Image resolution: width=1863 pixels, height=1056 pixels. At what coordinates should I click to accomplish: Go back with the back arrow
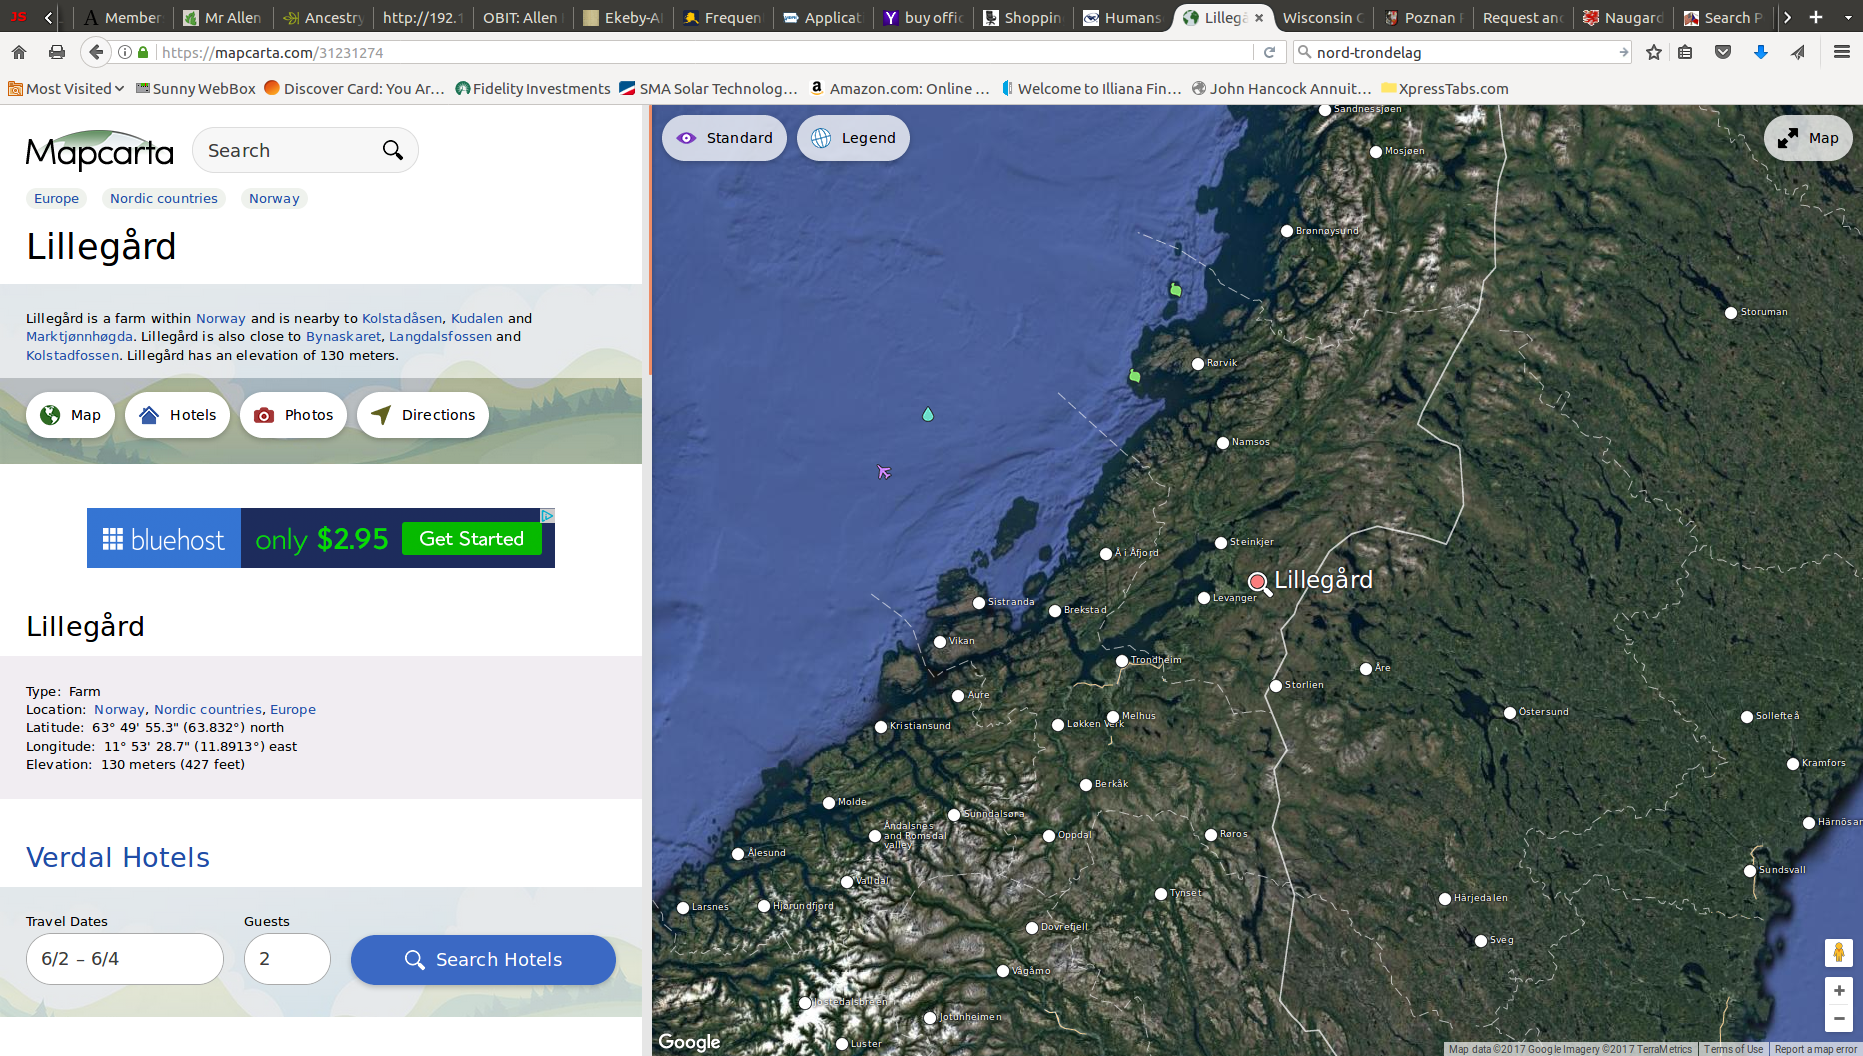tap(95, 52)
